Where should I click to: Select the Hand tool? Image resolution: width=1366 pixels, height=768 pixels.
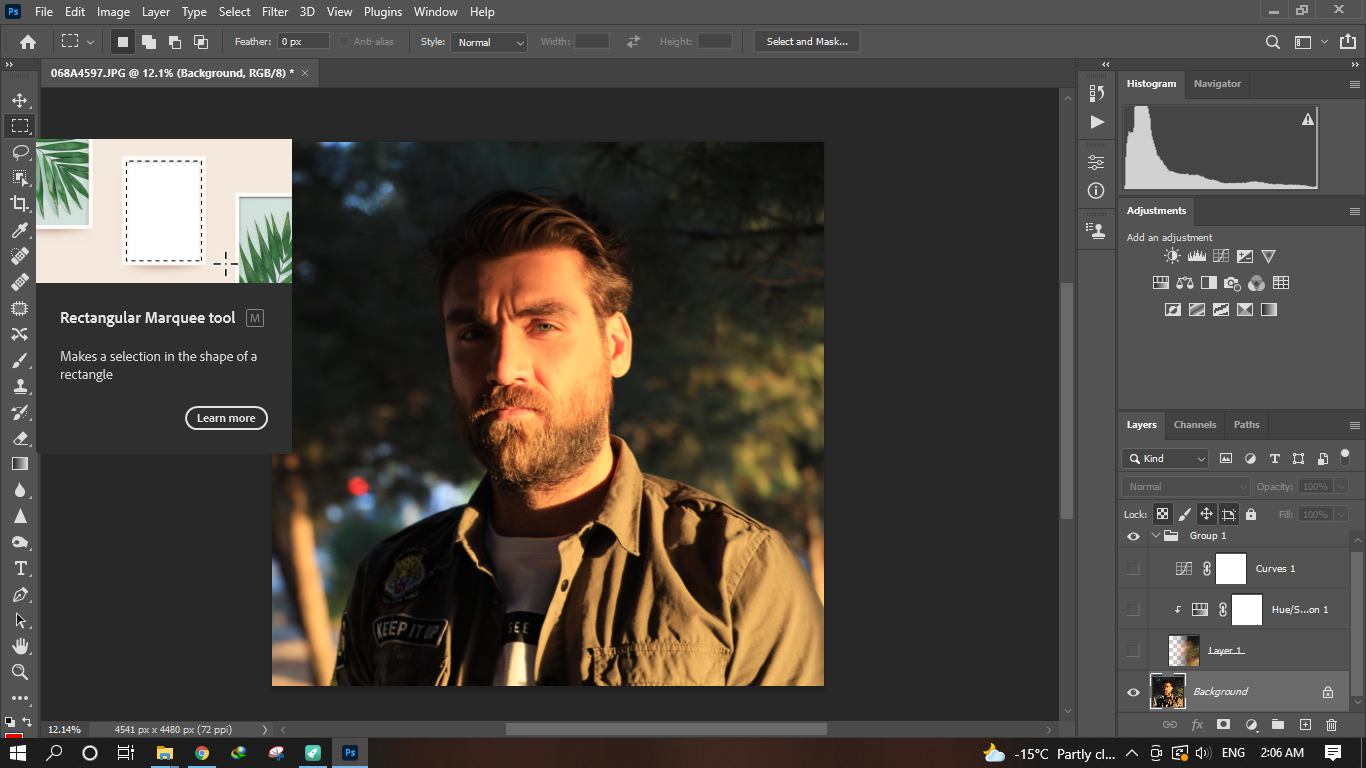(19, 646)
